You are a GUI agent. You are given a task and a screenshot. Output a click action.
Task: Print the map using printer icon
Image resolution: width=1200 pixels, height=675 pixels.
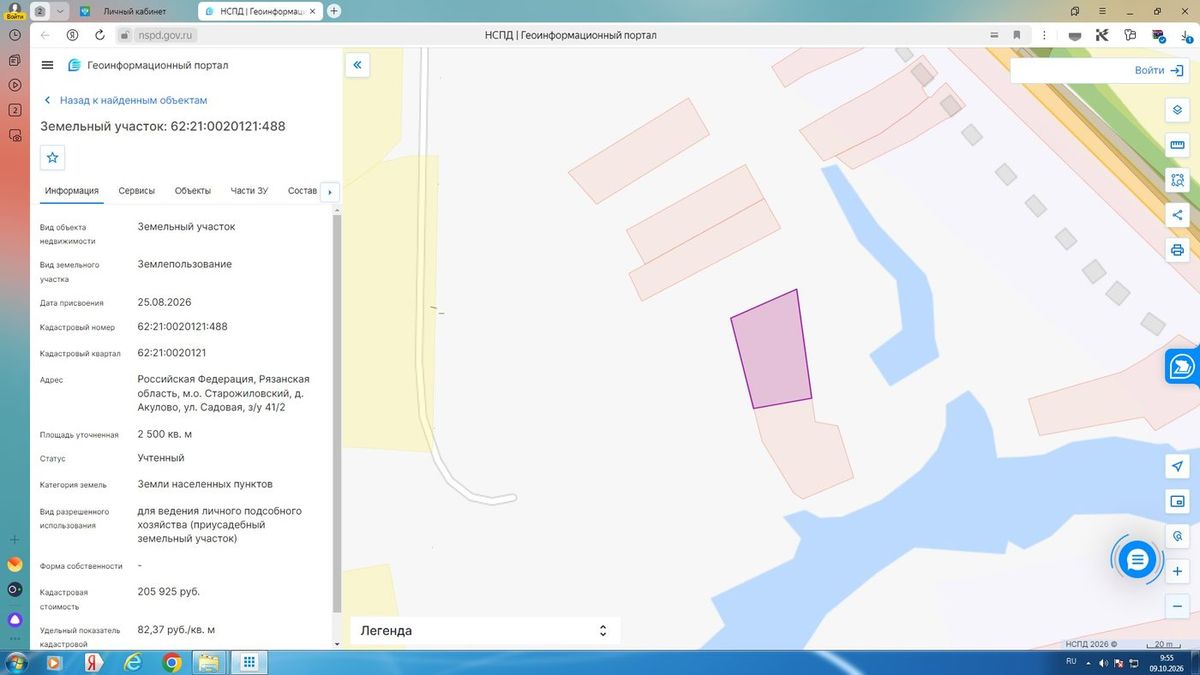pyautogui.click(x=1177, y=250)
